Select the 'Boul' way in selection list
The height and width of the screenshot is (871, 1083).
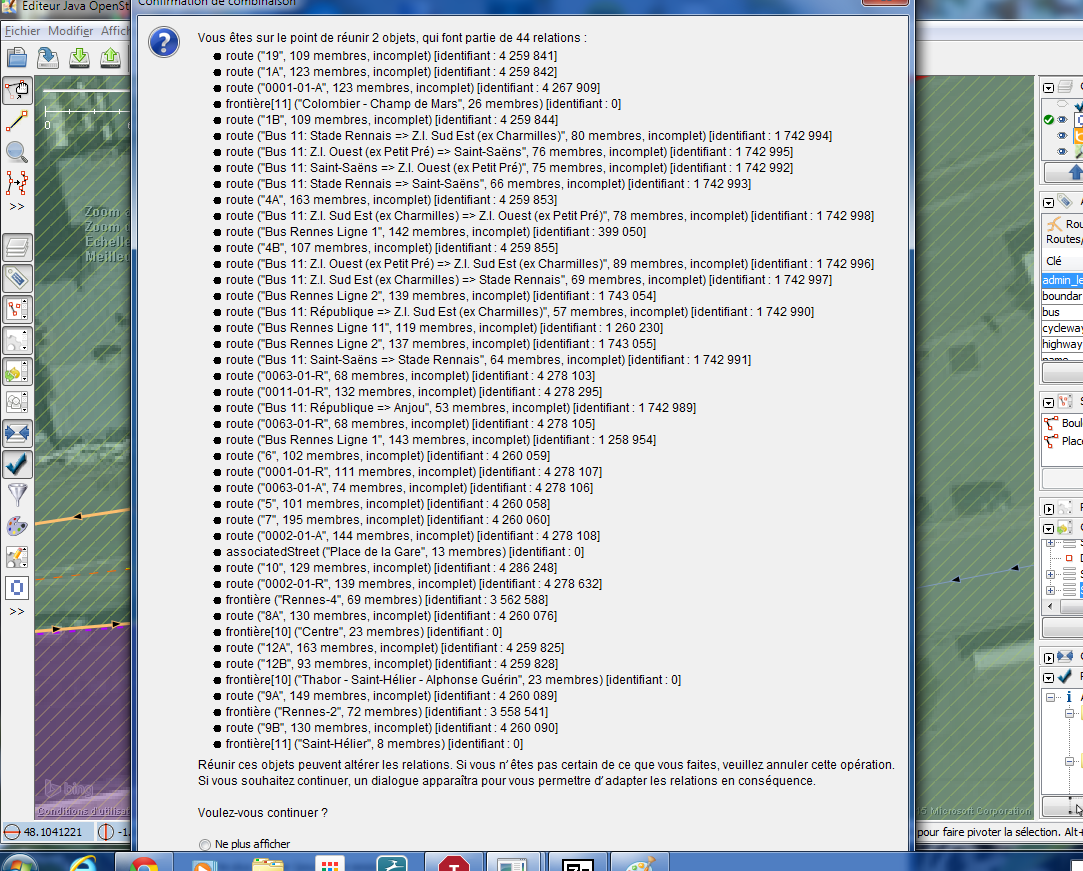tap(1063, 423)
